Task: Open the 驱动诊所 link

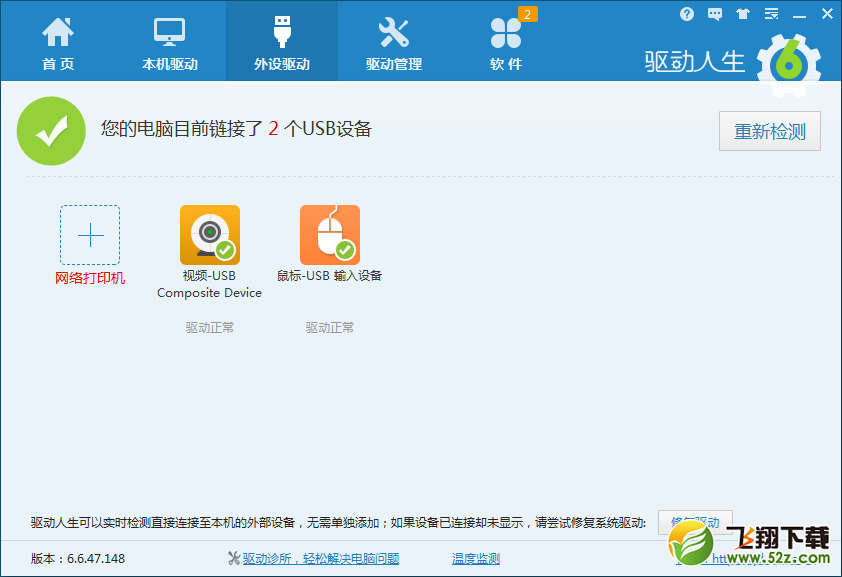Action: click(x=321, y=559)
